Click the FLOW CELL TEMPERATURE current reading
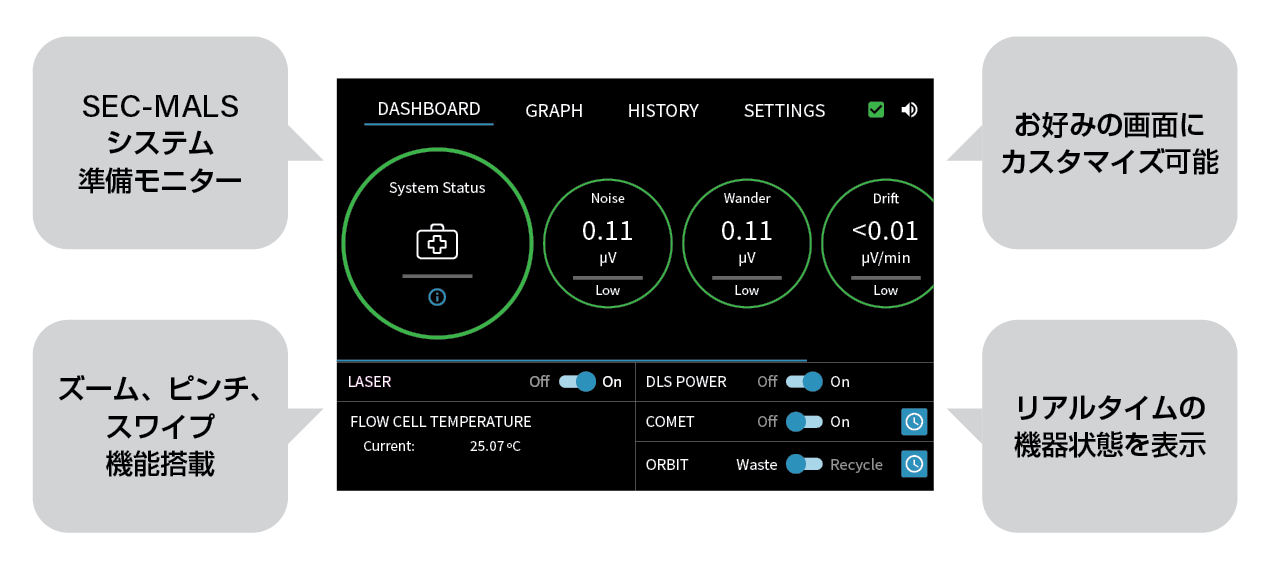This screenshot has width=1286, height=572. 495,446
